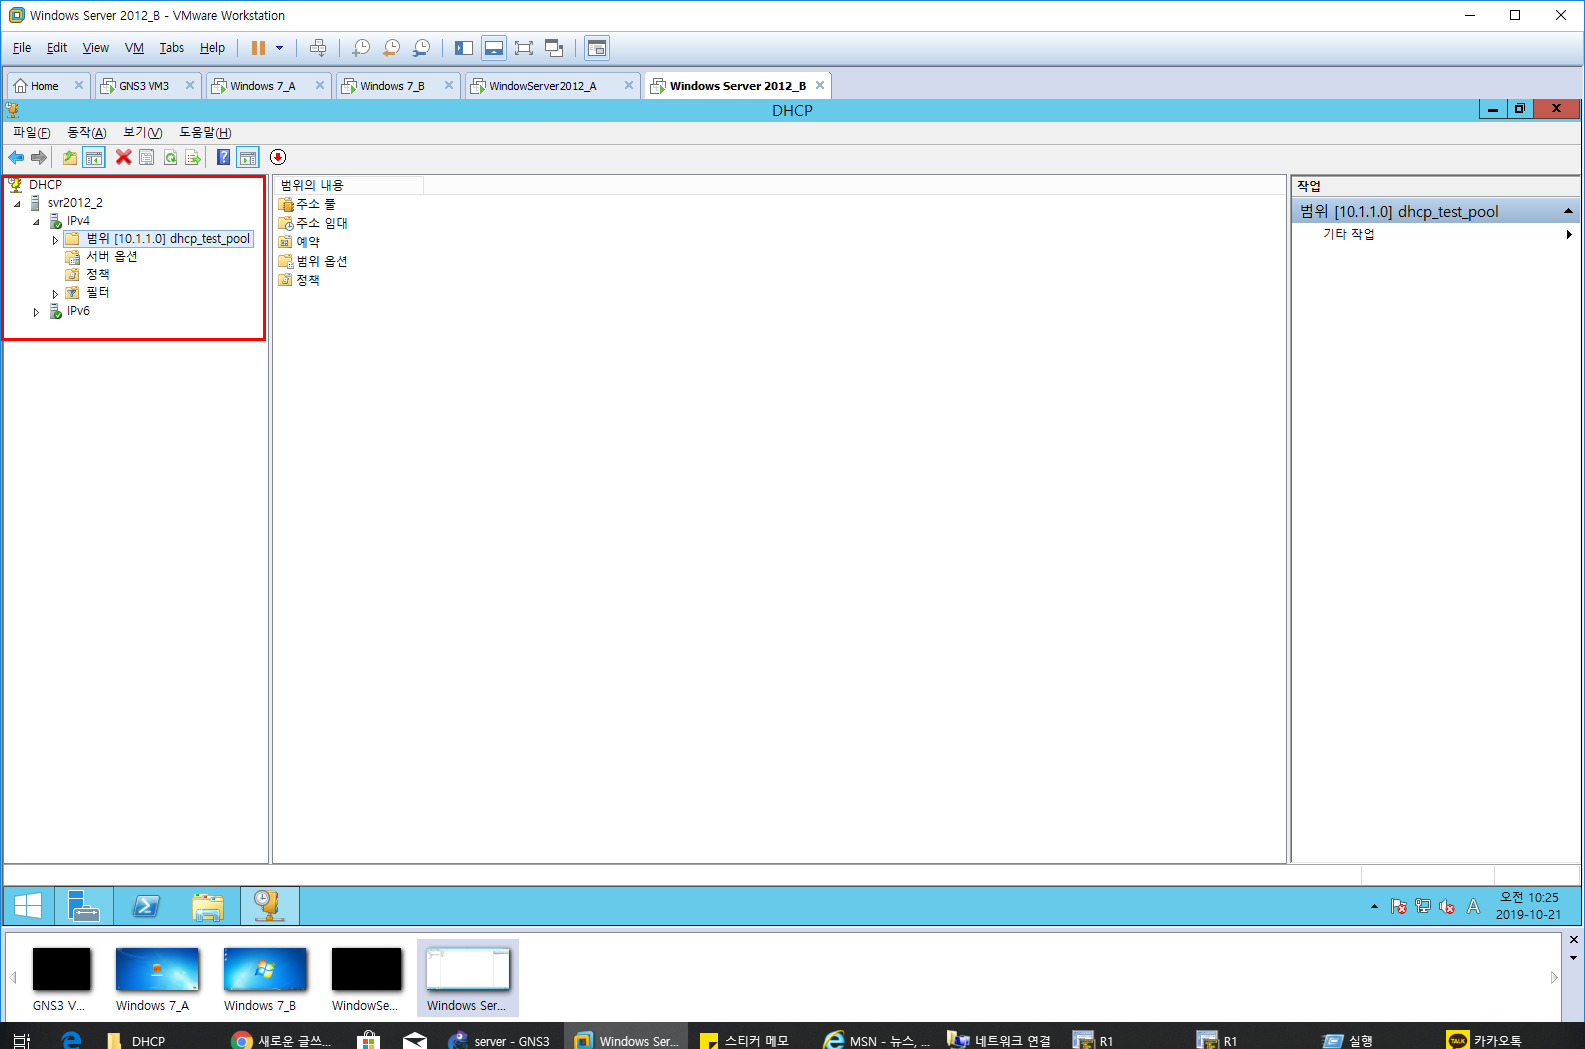Open File Explorer in guest taskbar
The height and width of the screenshot is (1049, 1585).
point(208,906)
